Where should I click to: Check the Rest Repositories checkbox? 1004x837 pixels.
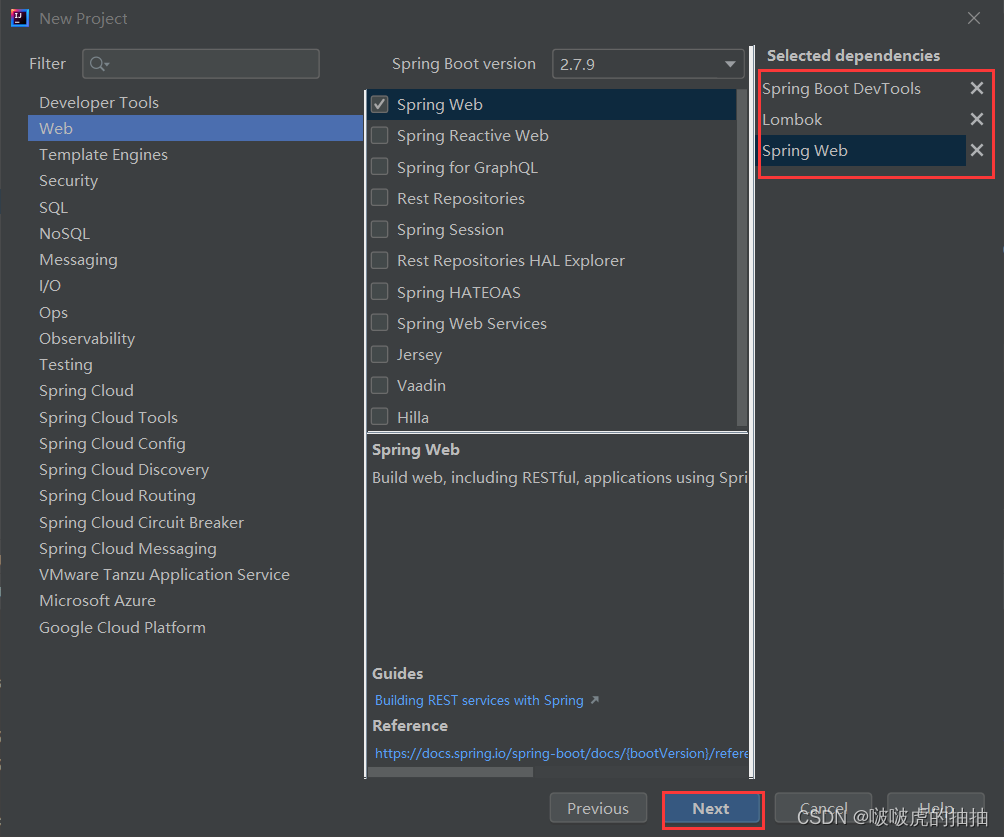[380, 198]
